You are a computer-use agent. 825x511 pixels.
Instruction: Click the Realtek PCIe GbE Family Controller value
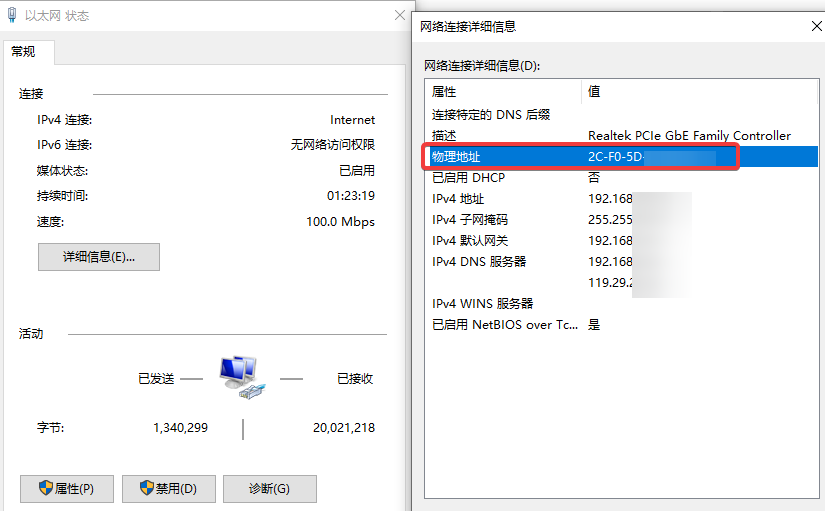[x=689, y=136]
